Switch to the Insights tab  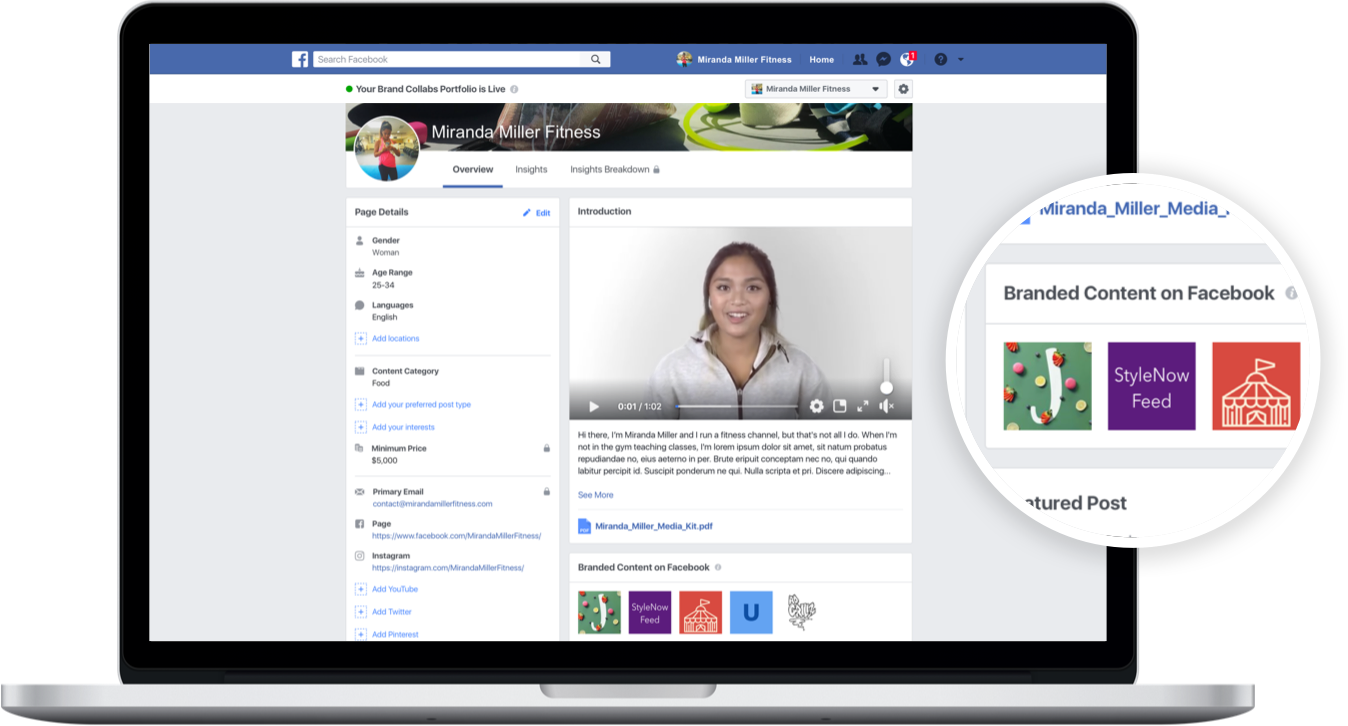[531, 170]
